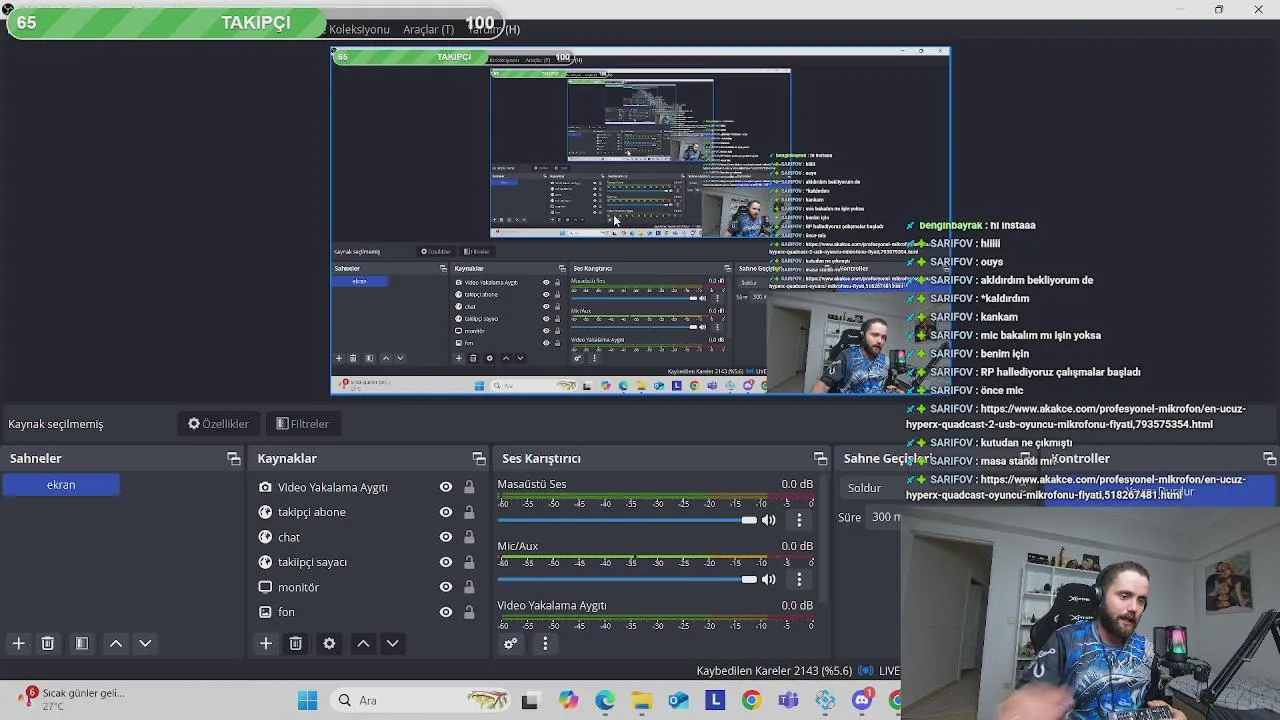The image size is (1280, 720).
Task: Undock the Sahneler panel
Action: click(x=234, y=459)
